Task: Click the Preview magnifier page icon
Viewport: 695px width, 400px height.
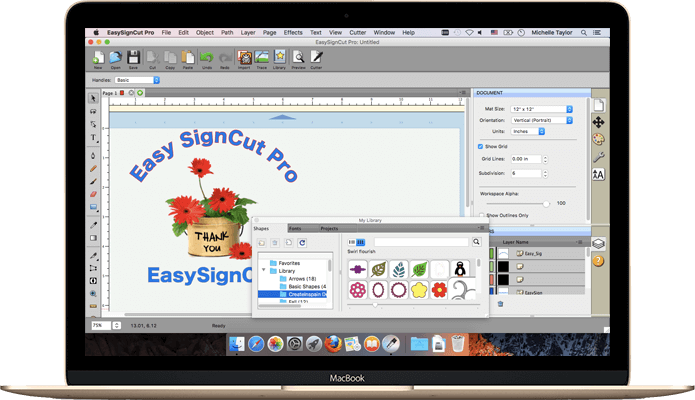Action: [x=298, y=58]
